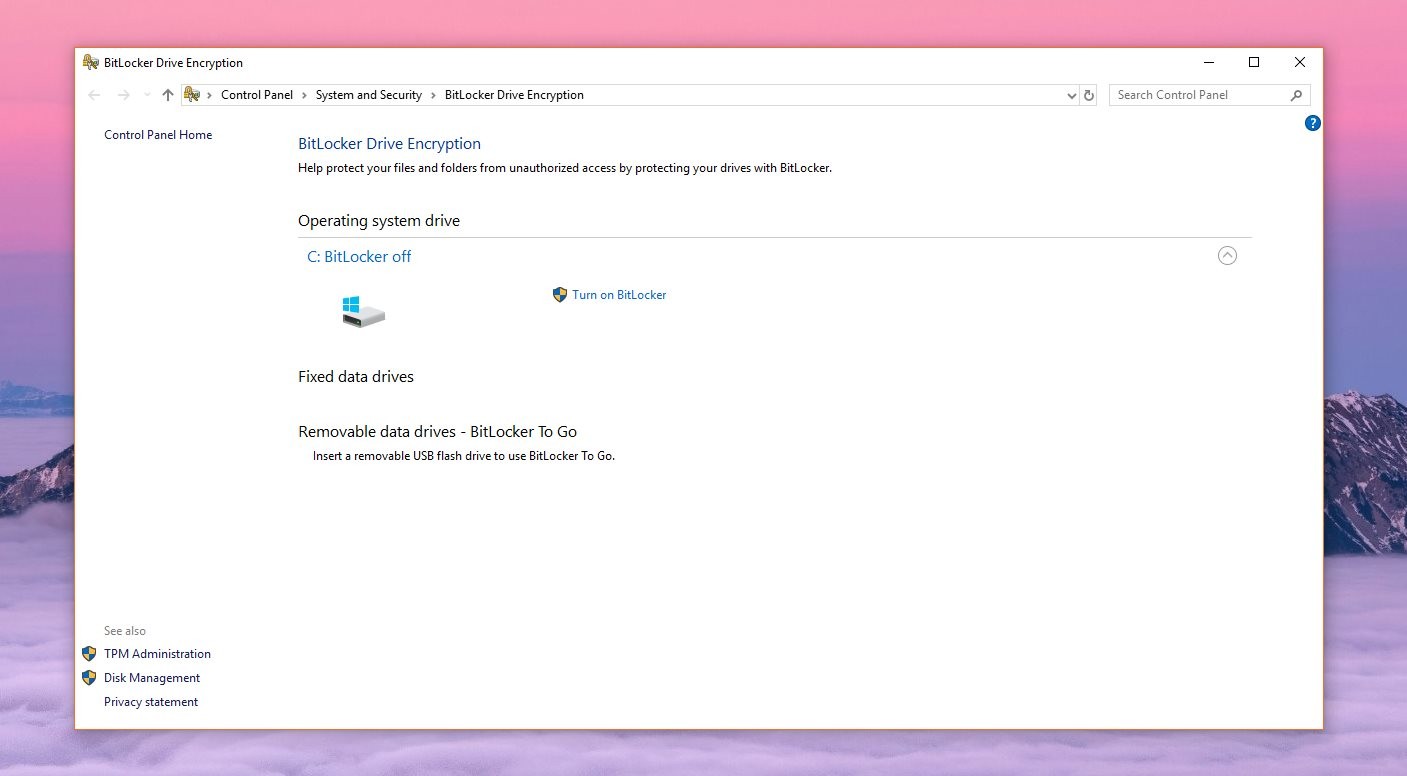This screenshot has width=1407, height=776.
Task: Click the See also label
Action: [125, 631]
